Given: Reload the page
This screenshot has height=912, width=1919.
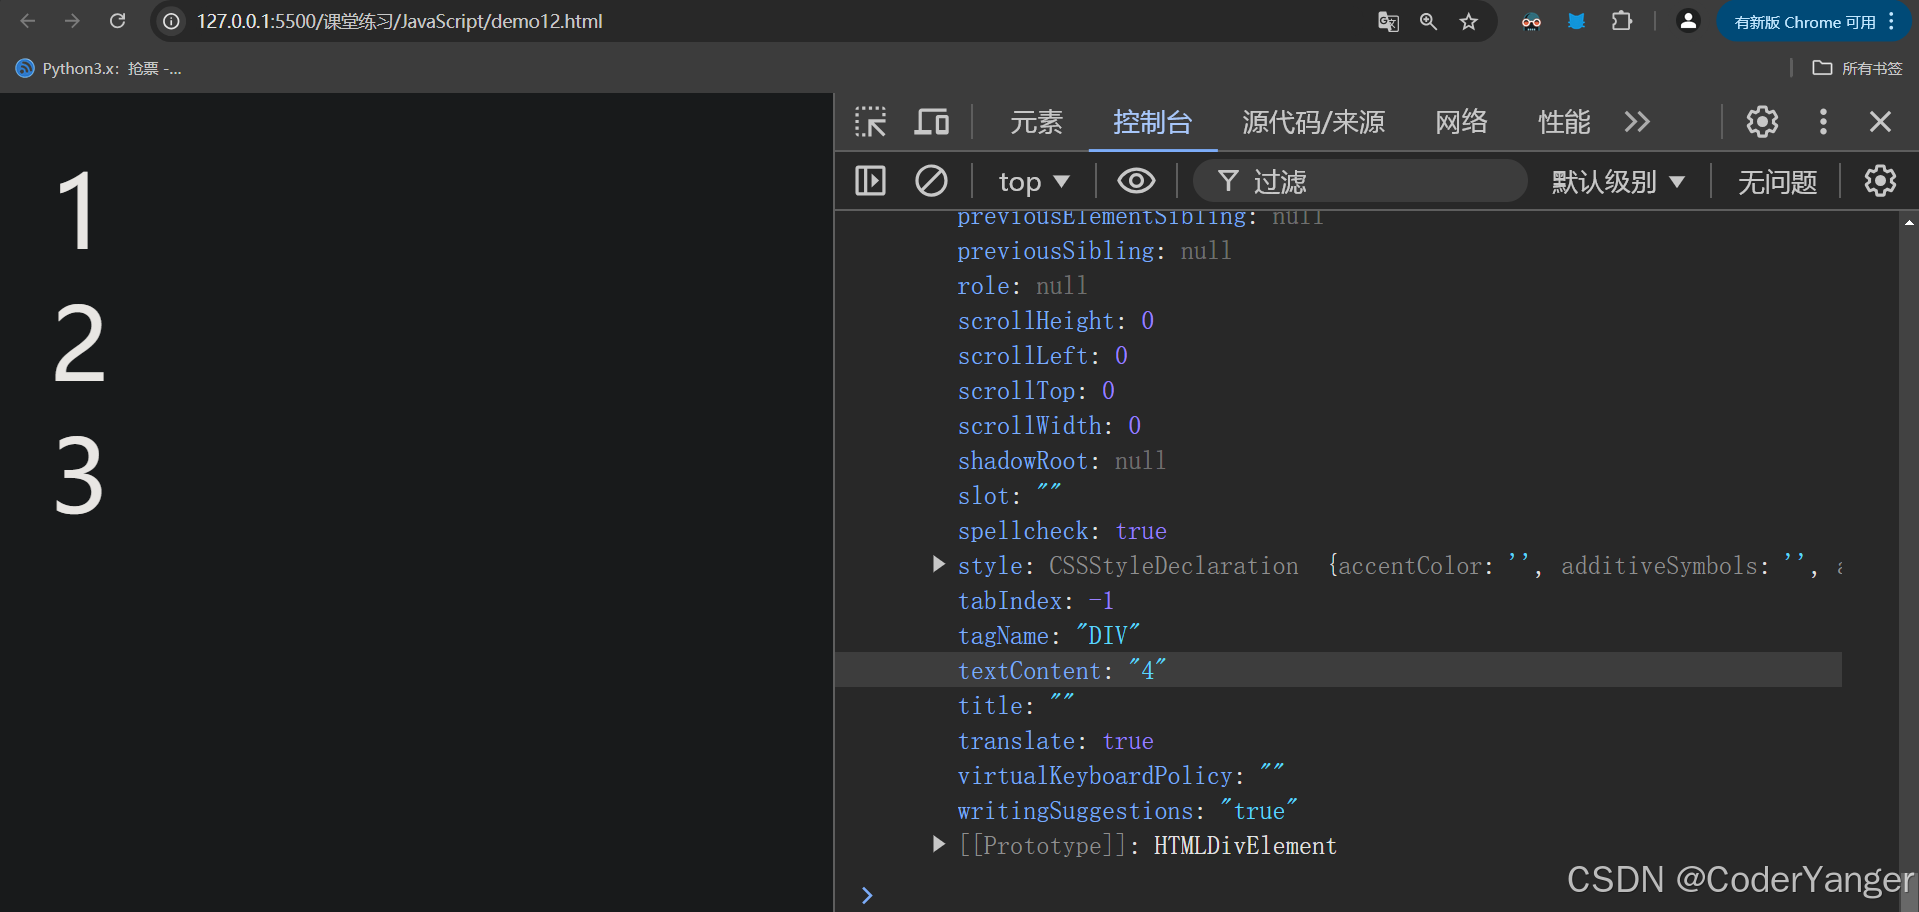Looking at the screenshot, I should tap(117, 21).
